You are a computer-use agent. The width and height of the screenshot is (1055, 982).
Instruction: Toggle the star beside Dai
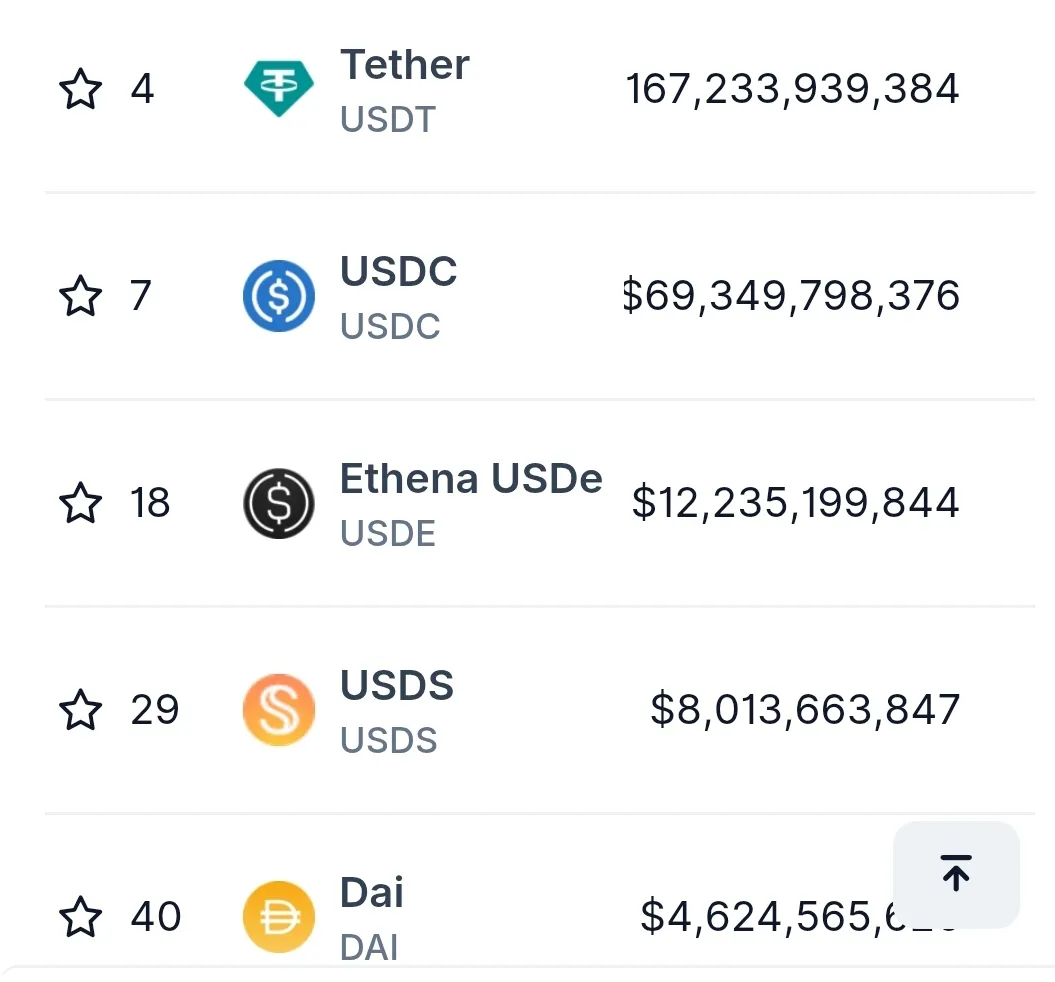tap(81, 916)
